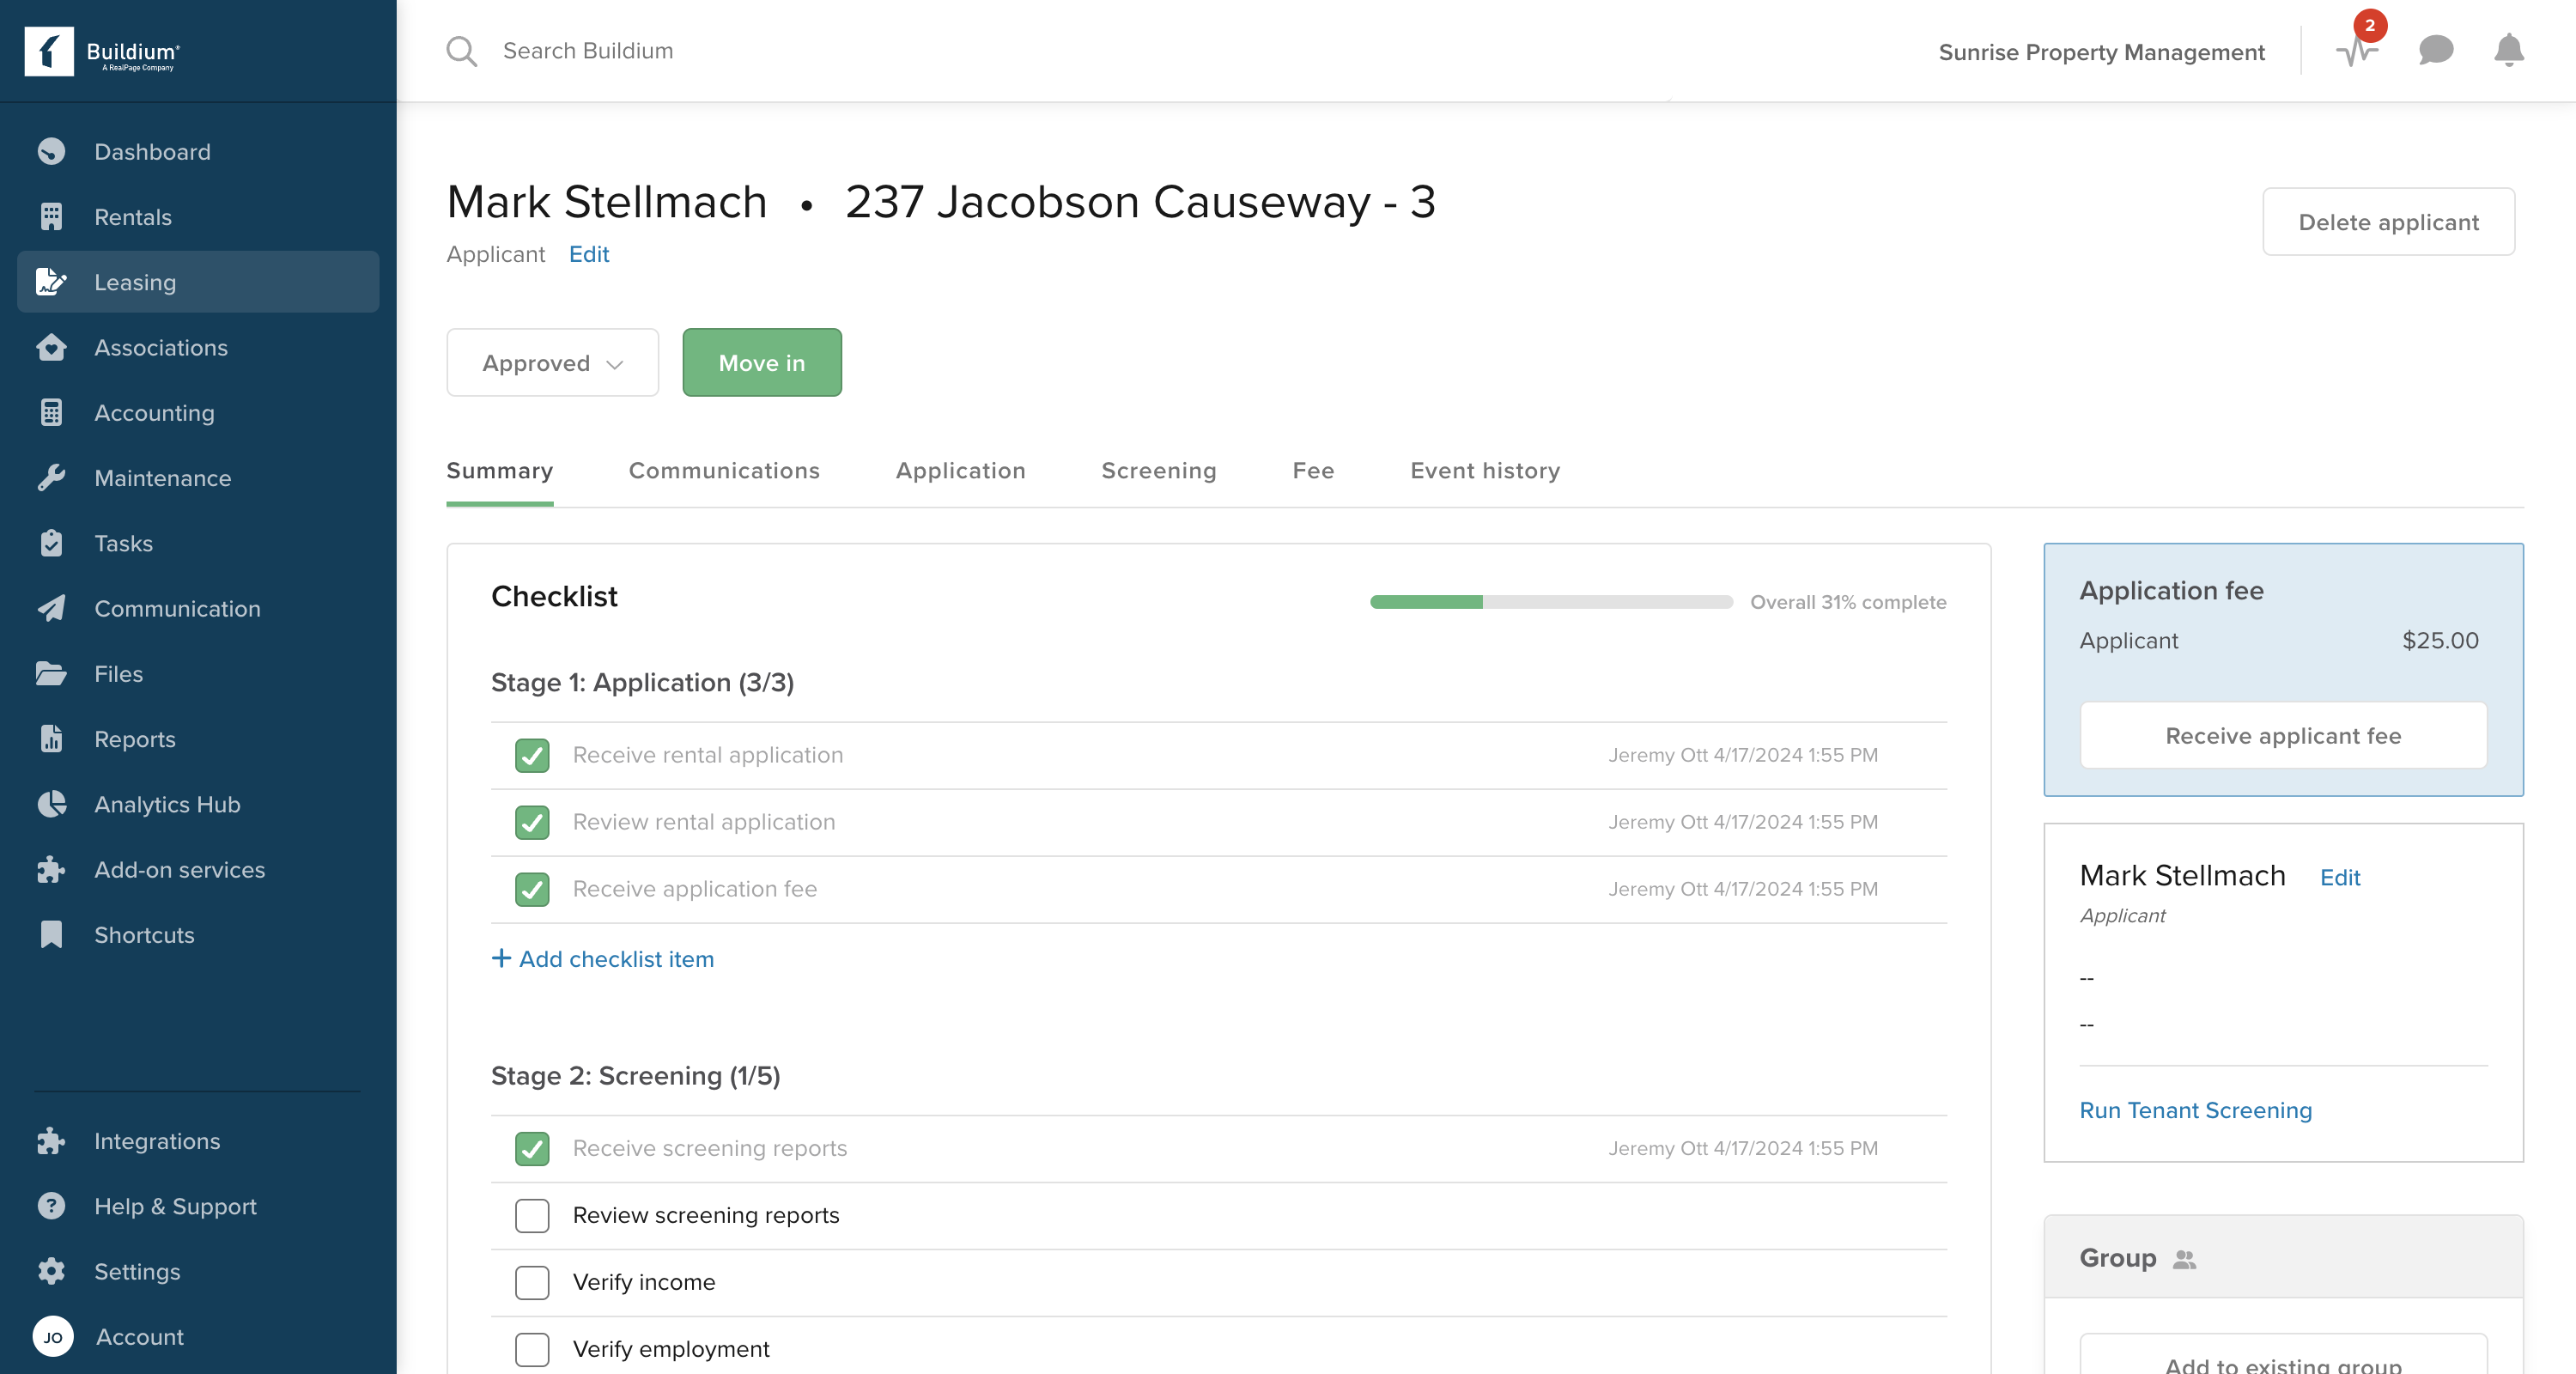Click the Analytics Hub pie-chart icon

[x=51, y=804]
